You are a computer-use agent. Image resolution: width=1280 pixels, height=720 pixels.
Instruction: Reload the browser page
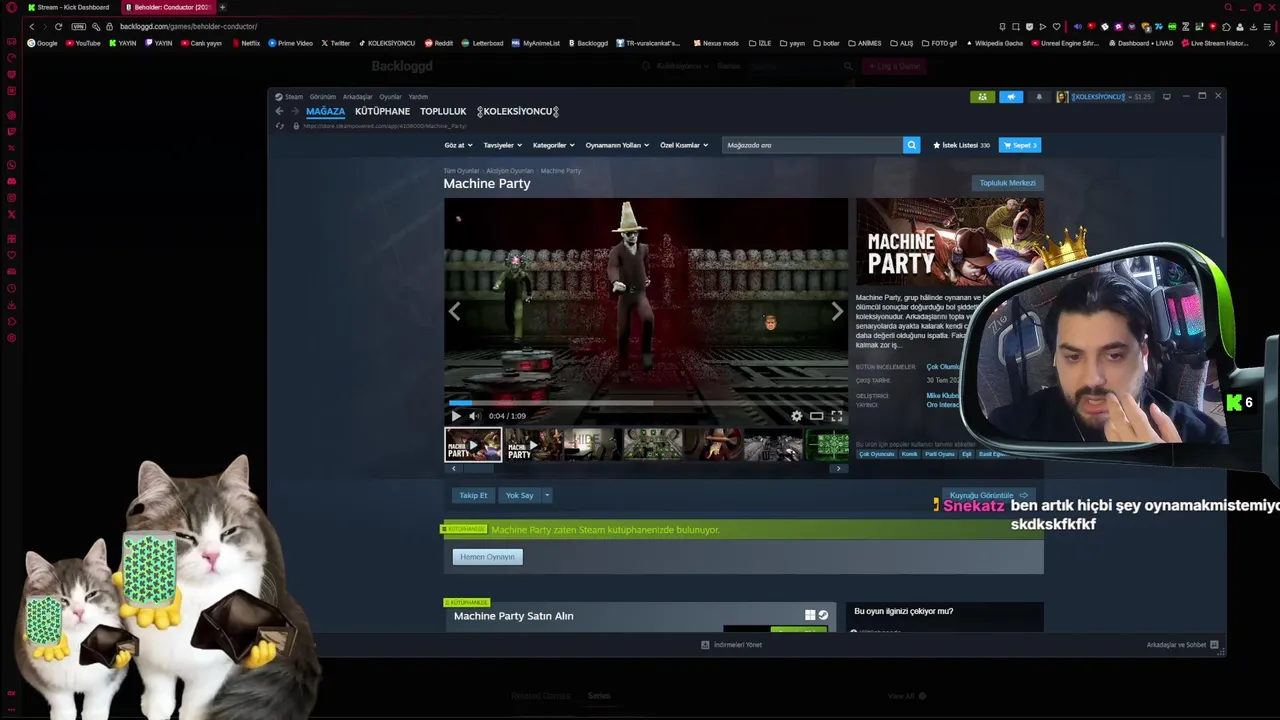pyautogui.click(x=58, y=26)
